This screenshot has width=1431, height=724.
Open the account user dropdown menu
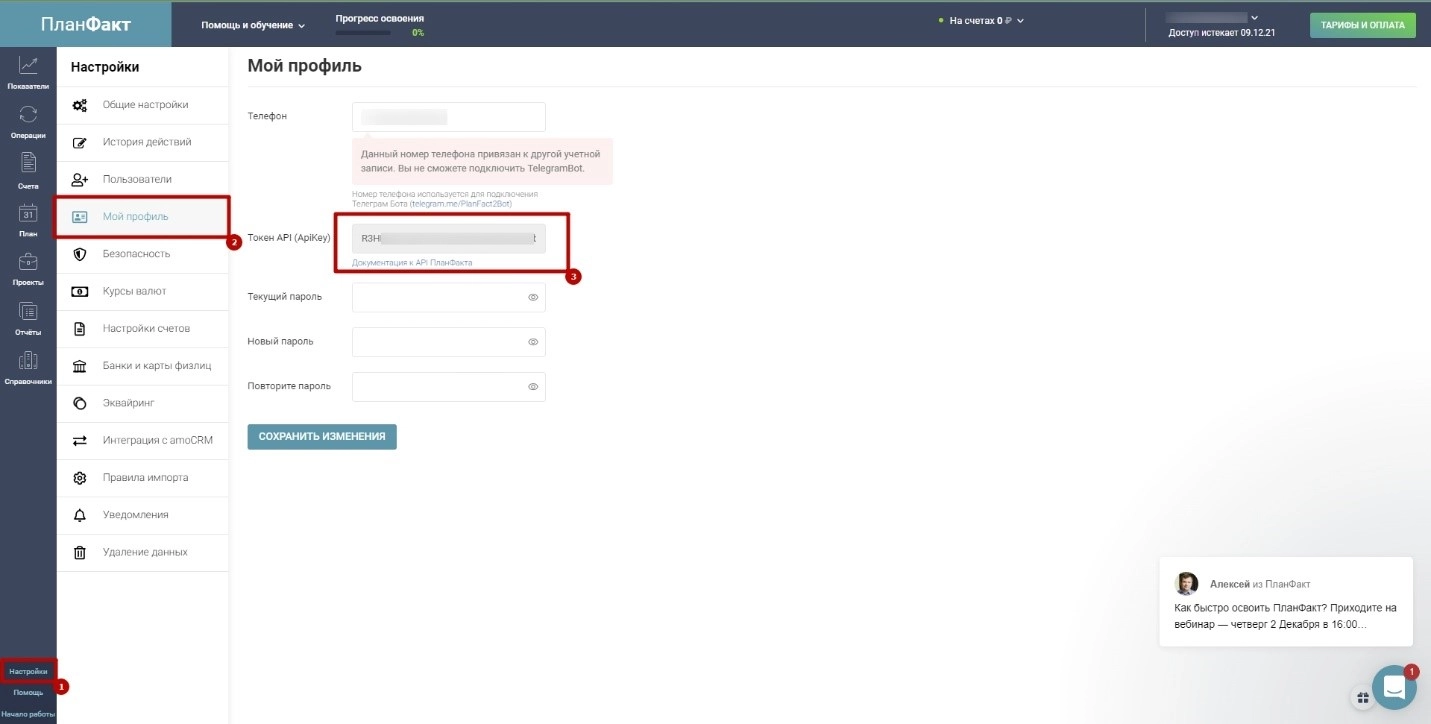(1254, 17)
